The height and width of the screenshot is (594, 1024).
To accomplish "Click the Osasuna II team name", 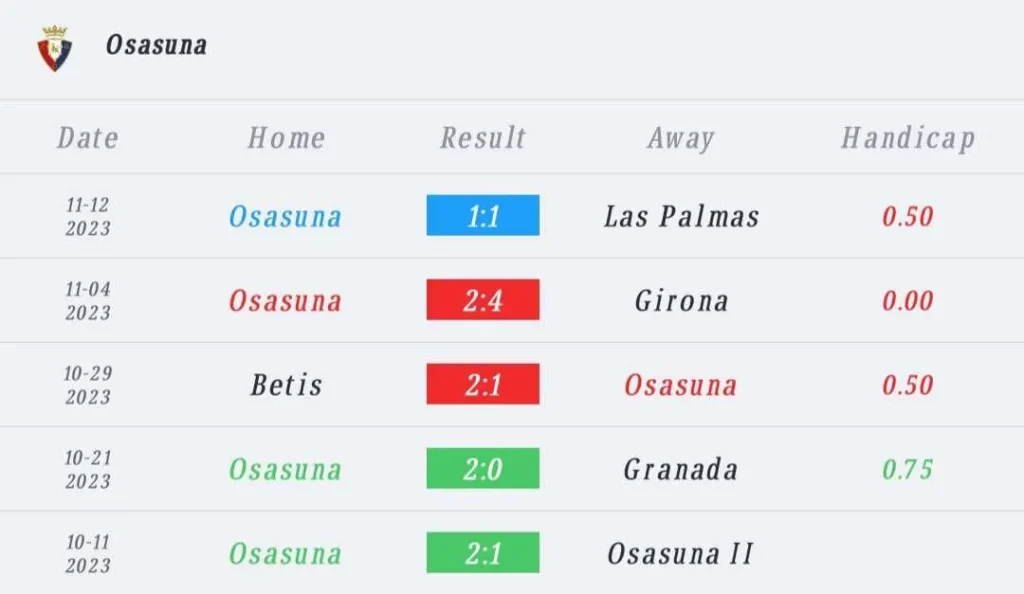I will 680,554.
